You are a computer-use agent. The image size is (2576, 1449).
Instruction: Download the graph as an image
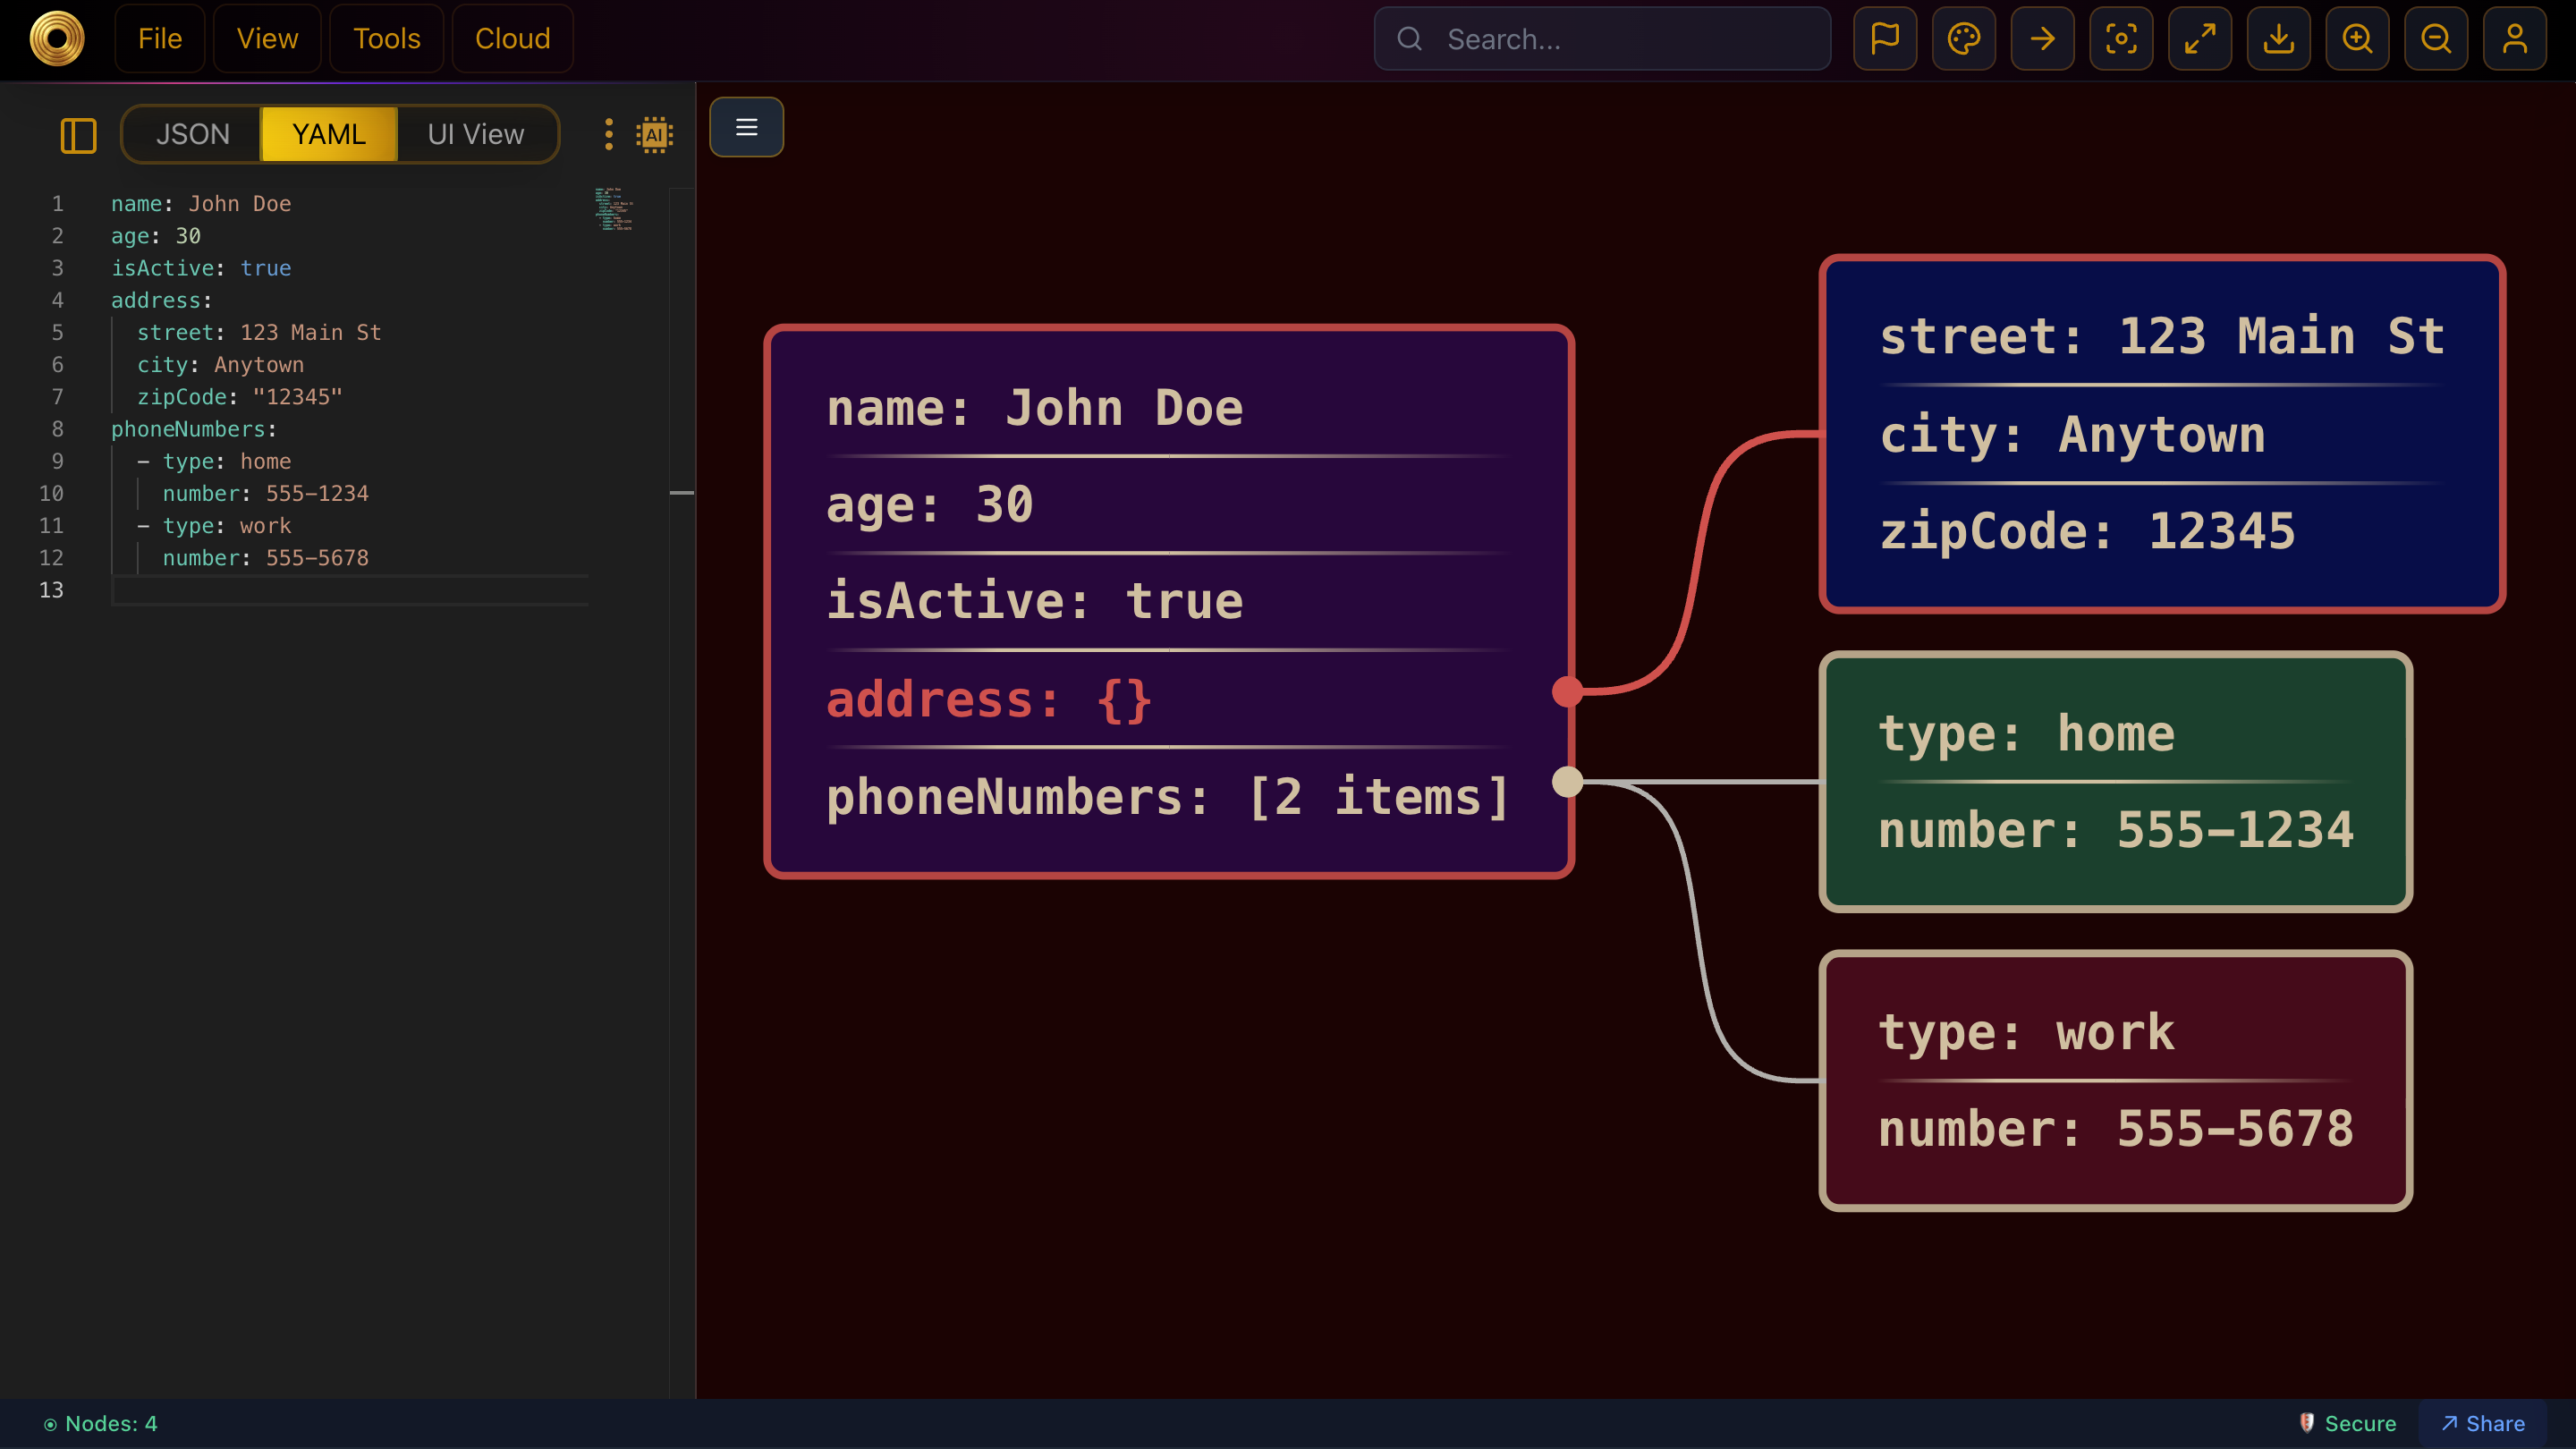(2278, 38)
